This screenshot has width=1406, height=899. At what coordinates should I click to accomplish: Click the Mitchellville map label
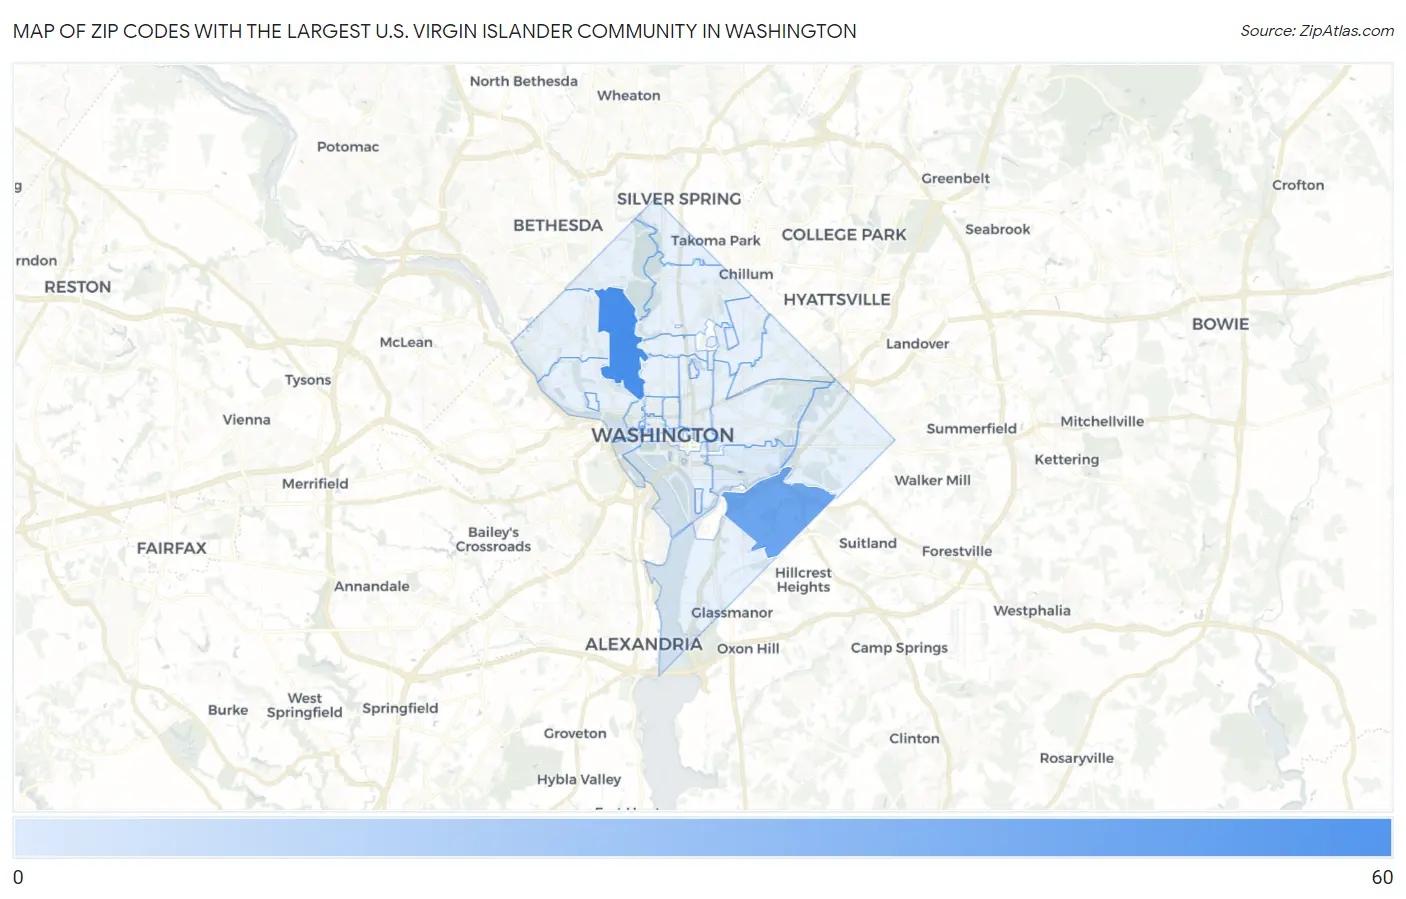[1102, 422]
